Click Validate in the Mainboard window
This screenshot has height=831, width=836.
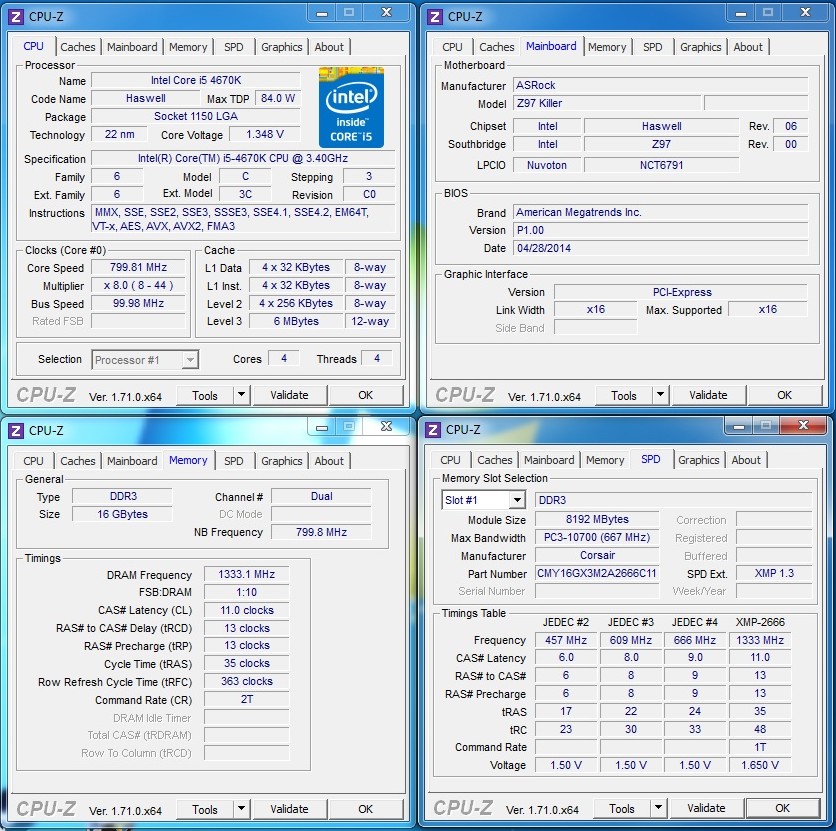click(x=708, y=395)
